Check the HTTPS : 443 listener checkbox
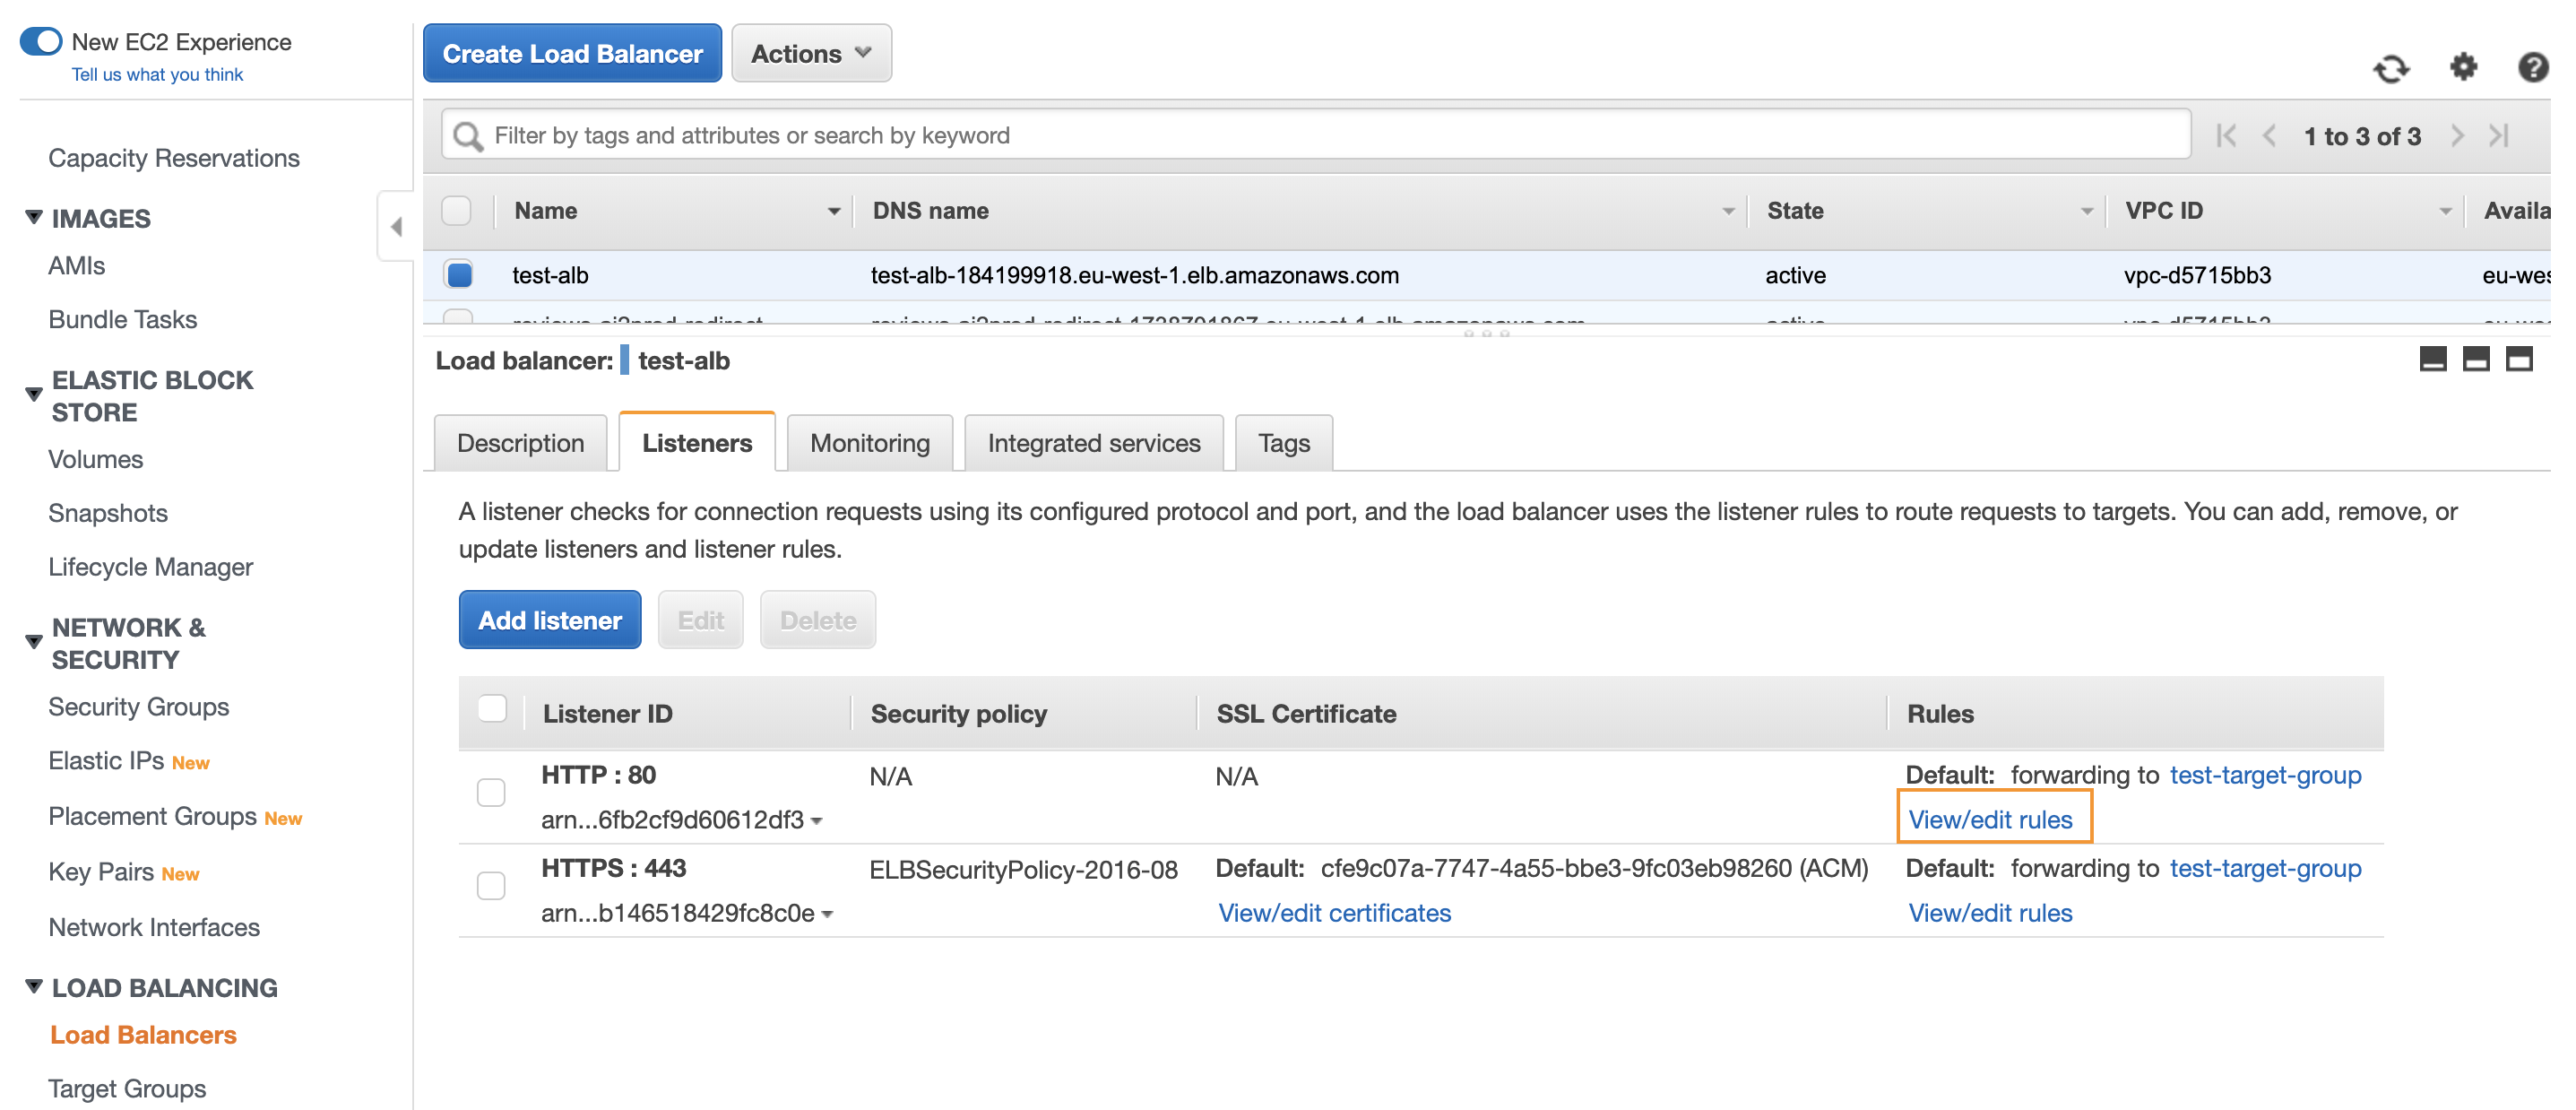 (491, 886)
